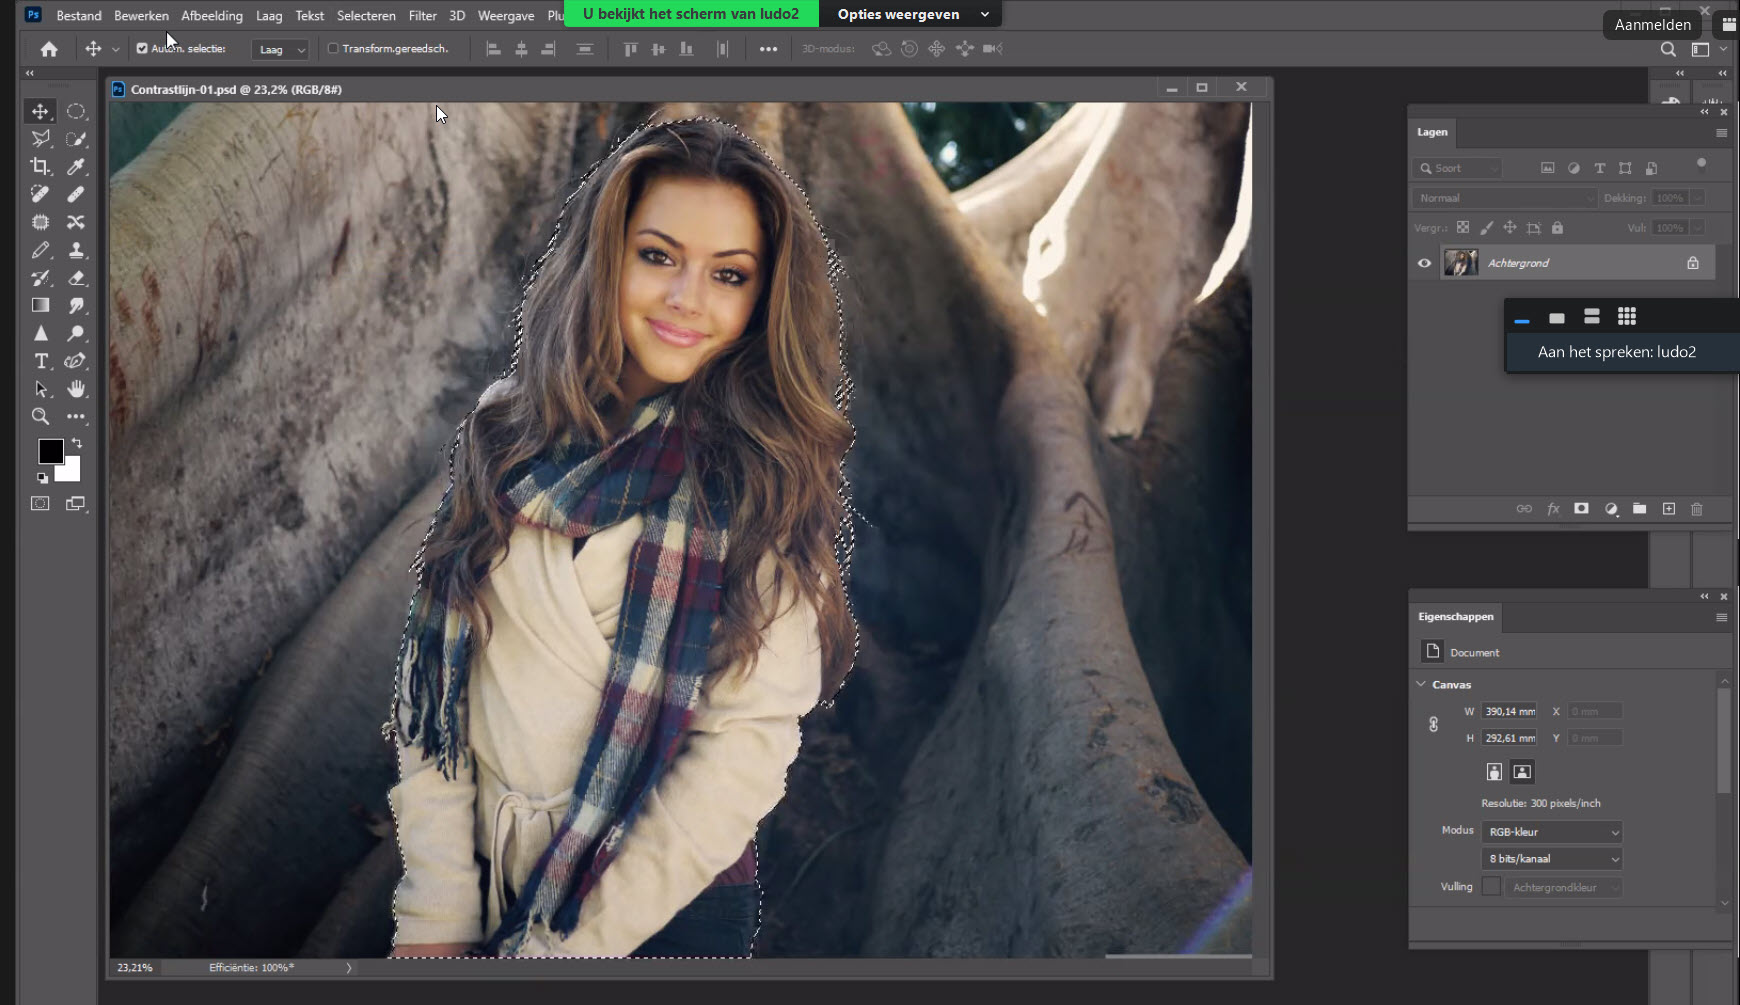The height and width of the screenshot is (1005, 1740).
Task: Click the align top edges icon
Action: [x=630, y=49]
